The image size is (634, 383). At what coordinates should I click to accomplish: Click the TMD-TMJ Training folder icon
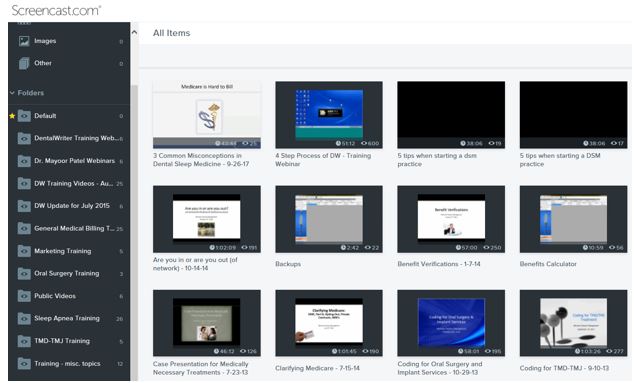click(x=24, y=341)
